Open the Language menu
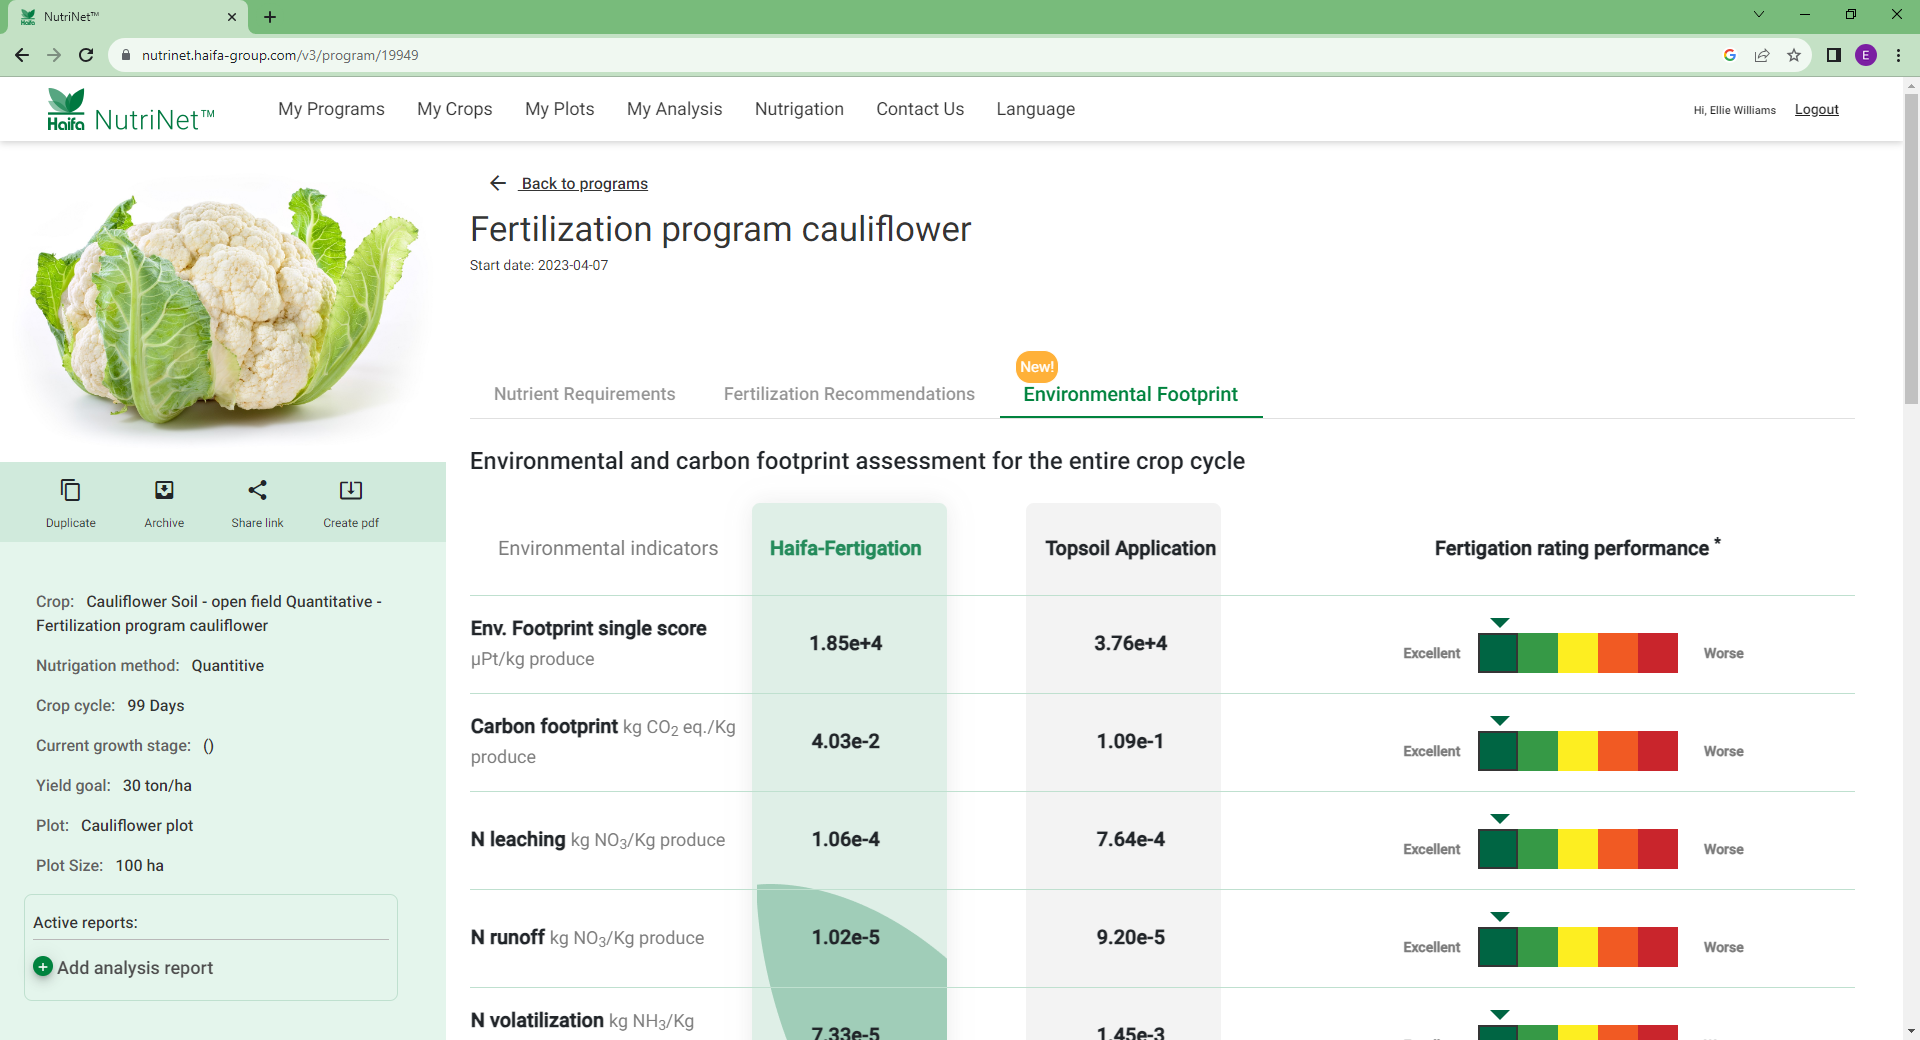The height and width of the screenshot is (1040, 1920). (1036, 109)
